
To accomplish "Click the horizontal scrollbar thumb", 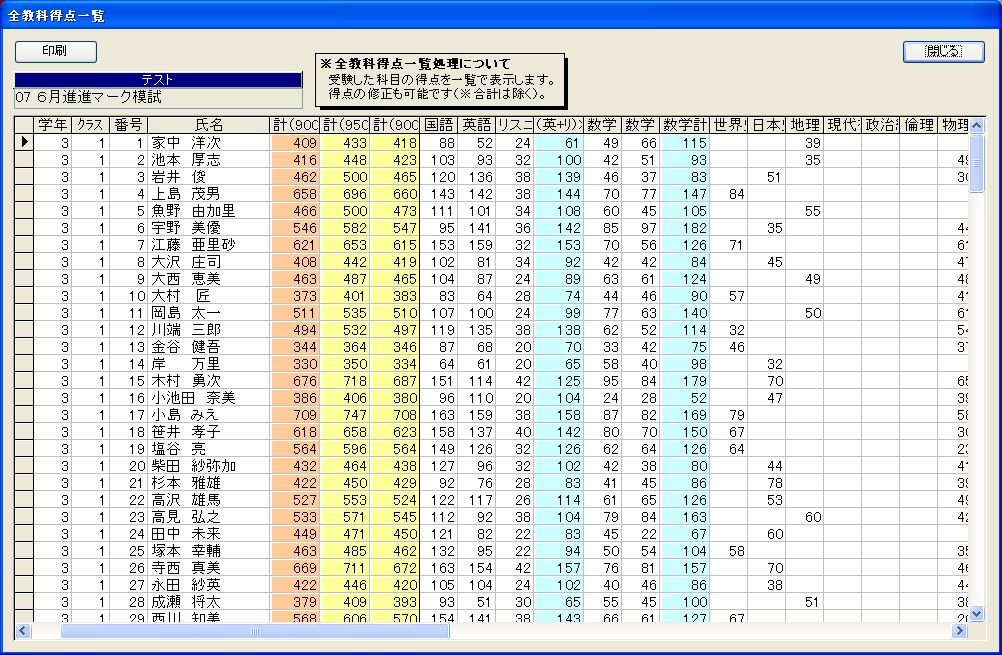I will pyautogui.click(x=255, y=631).
